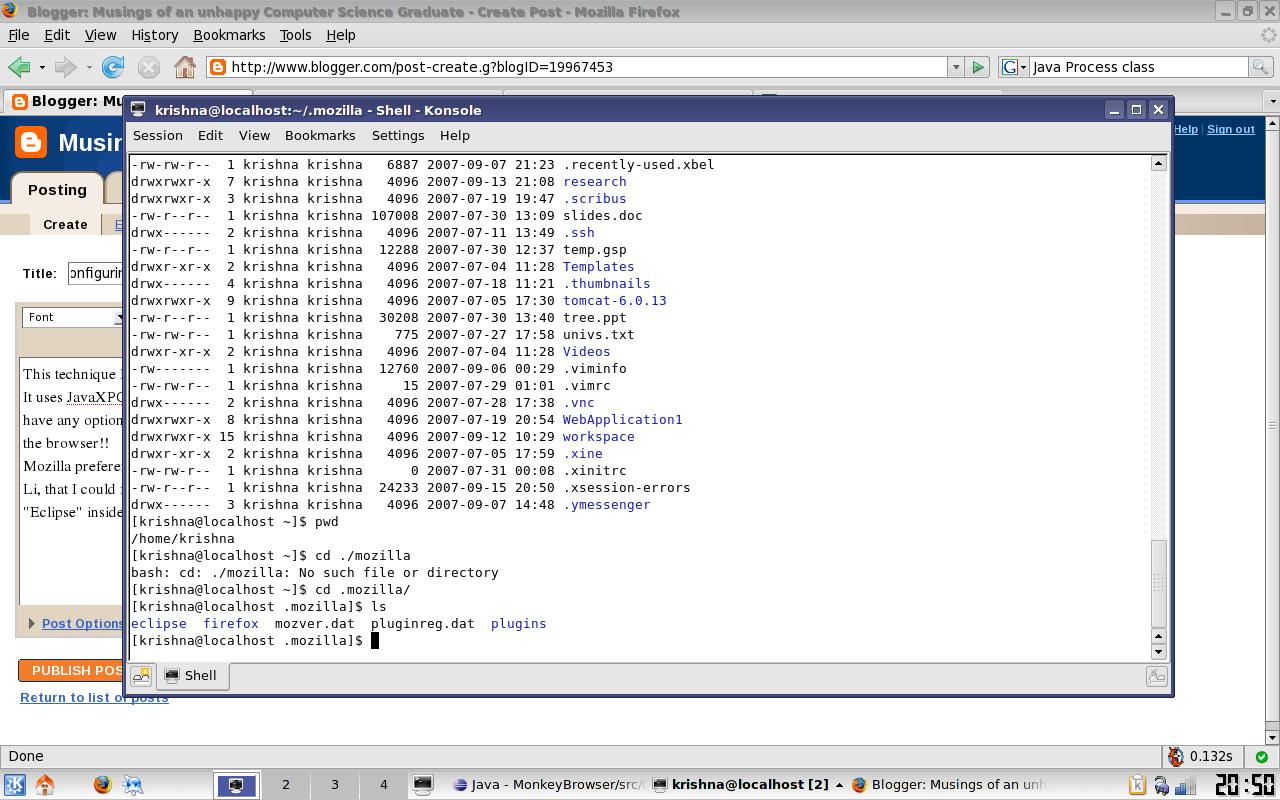Activate the Blogger: Musings taskbar entry
The width and height of the screenshot is (1280, 800).
[949, 785]
